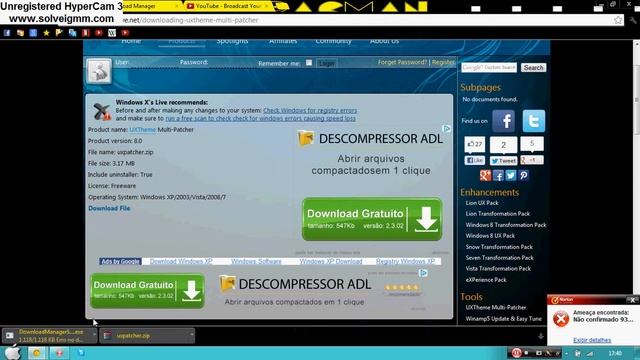The height and width of the screenshot is (360, 640).
Task: Share via small Pinterest icon
Action: (524, 176)
